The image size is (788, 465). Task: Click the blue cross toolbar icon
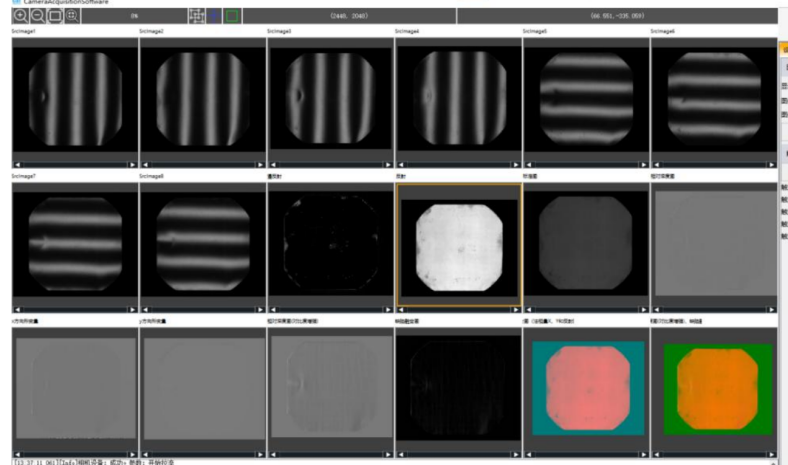[x=214, y=17]
